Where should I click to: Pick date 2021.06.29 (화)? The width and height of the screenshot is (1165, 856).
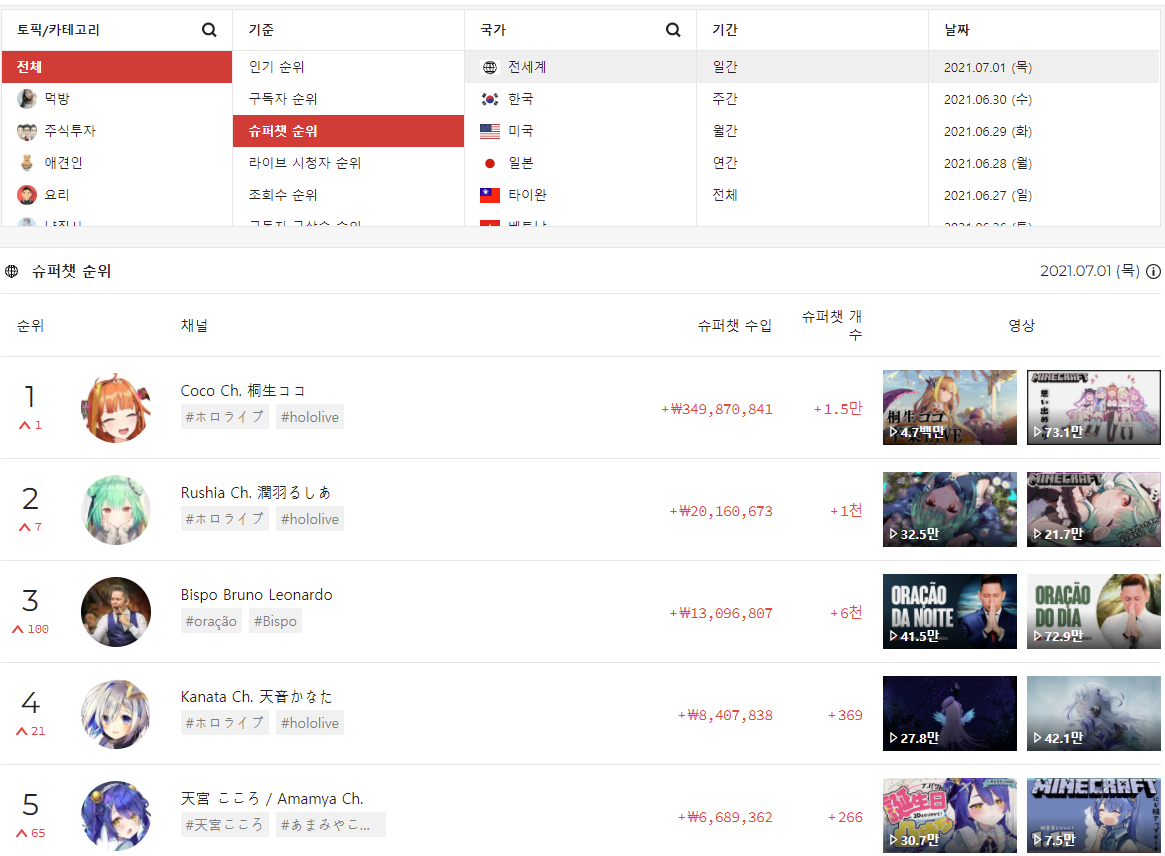(1044, 131)
